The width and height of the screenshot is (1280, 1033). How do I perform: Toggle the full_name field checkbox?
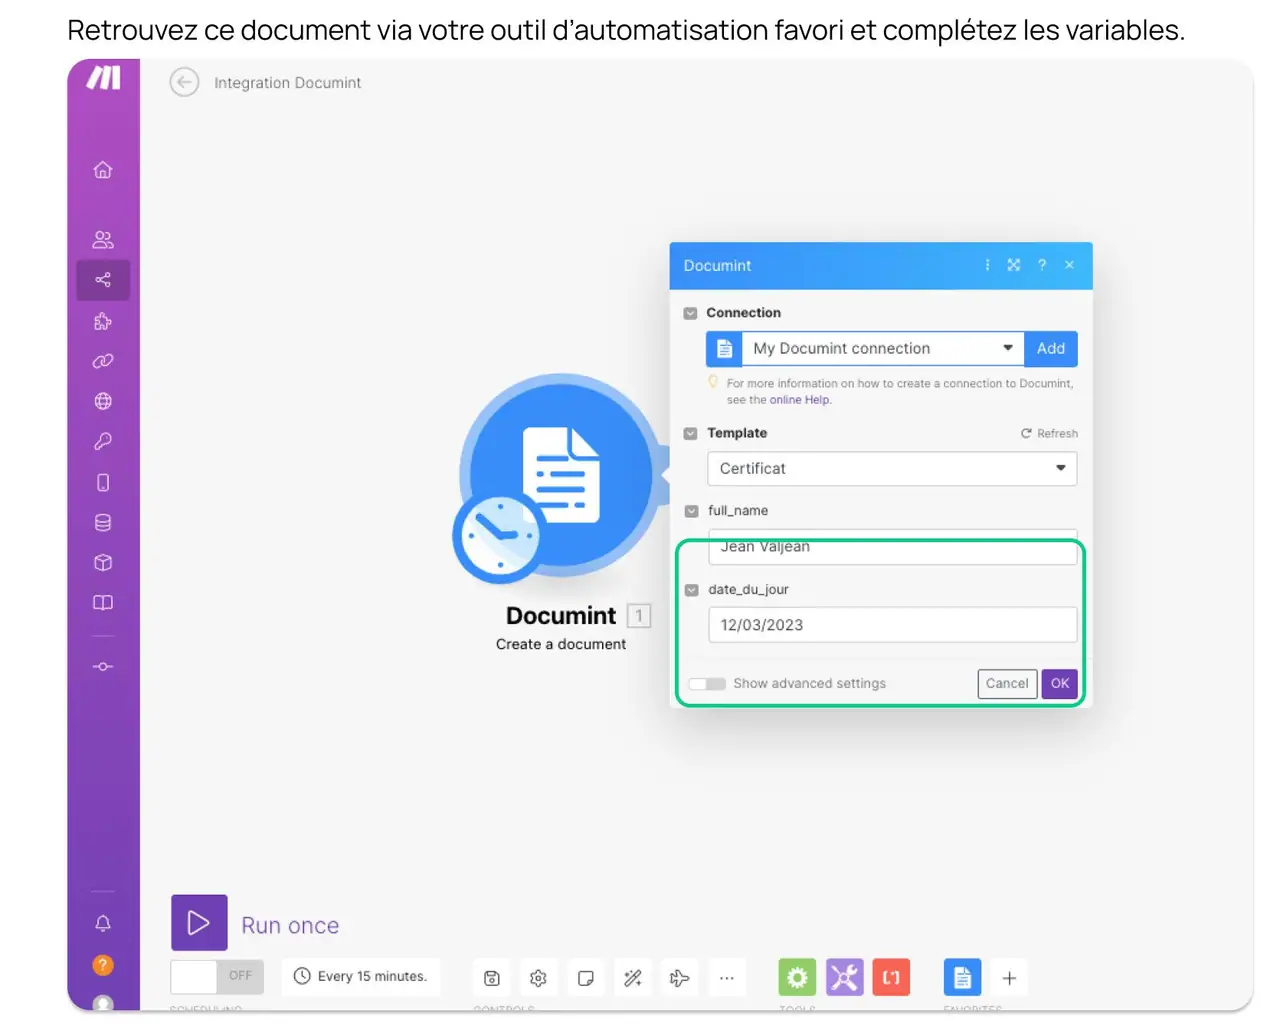click(x=691, y=511)
